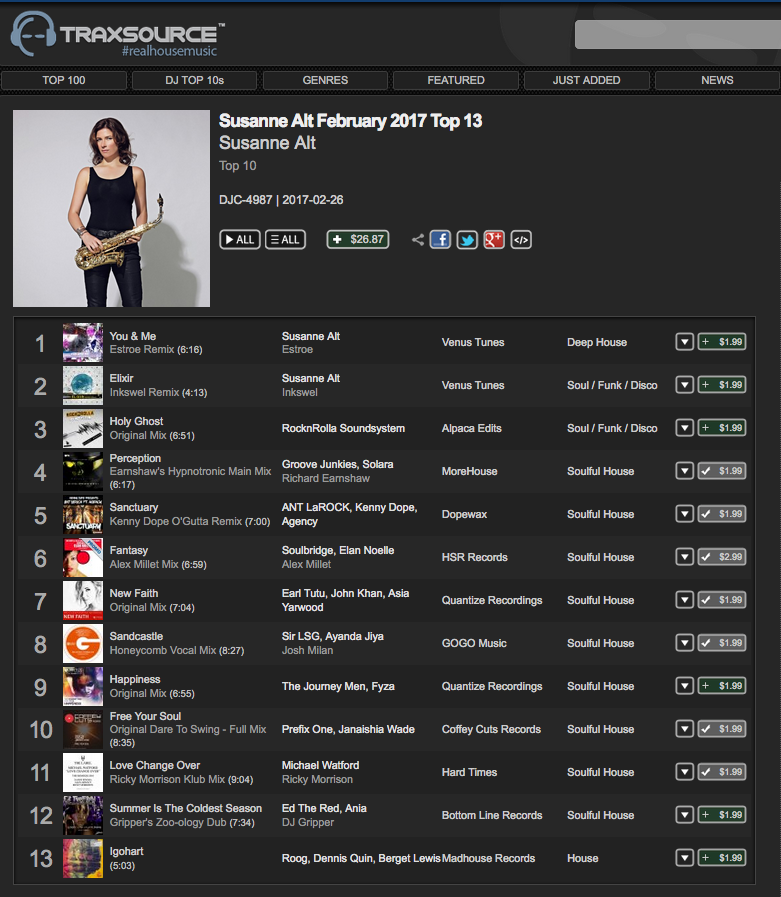Viewport: 781px width, 897px height.
Task: Open Fantasy cover art
Action: coord(83,558)
